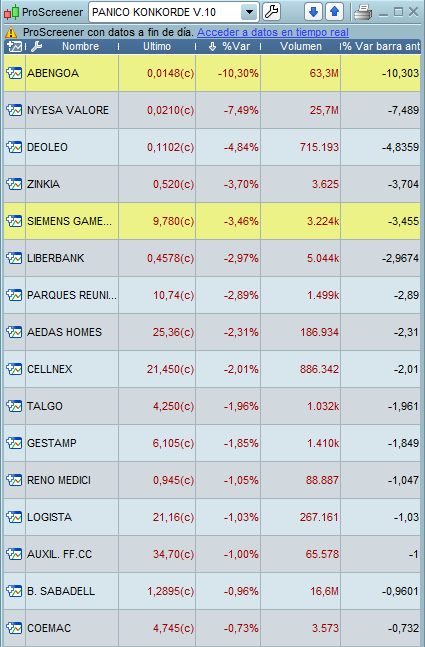Open the chart icon for ZINKIA
Screen dimensions: 425x647
14,184
